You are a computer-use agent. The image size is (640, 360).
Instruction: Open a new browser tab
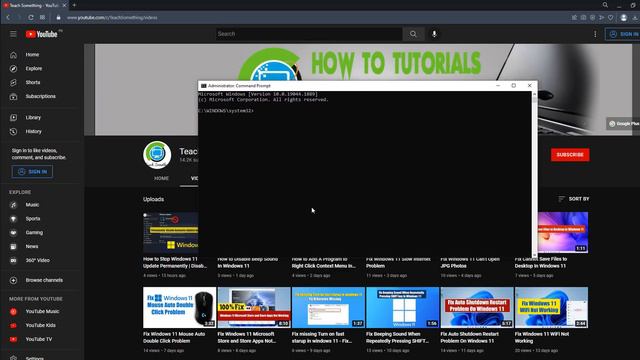pos(74,5)
